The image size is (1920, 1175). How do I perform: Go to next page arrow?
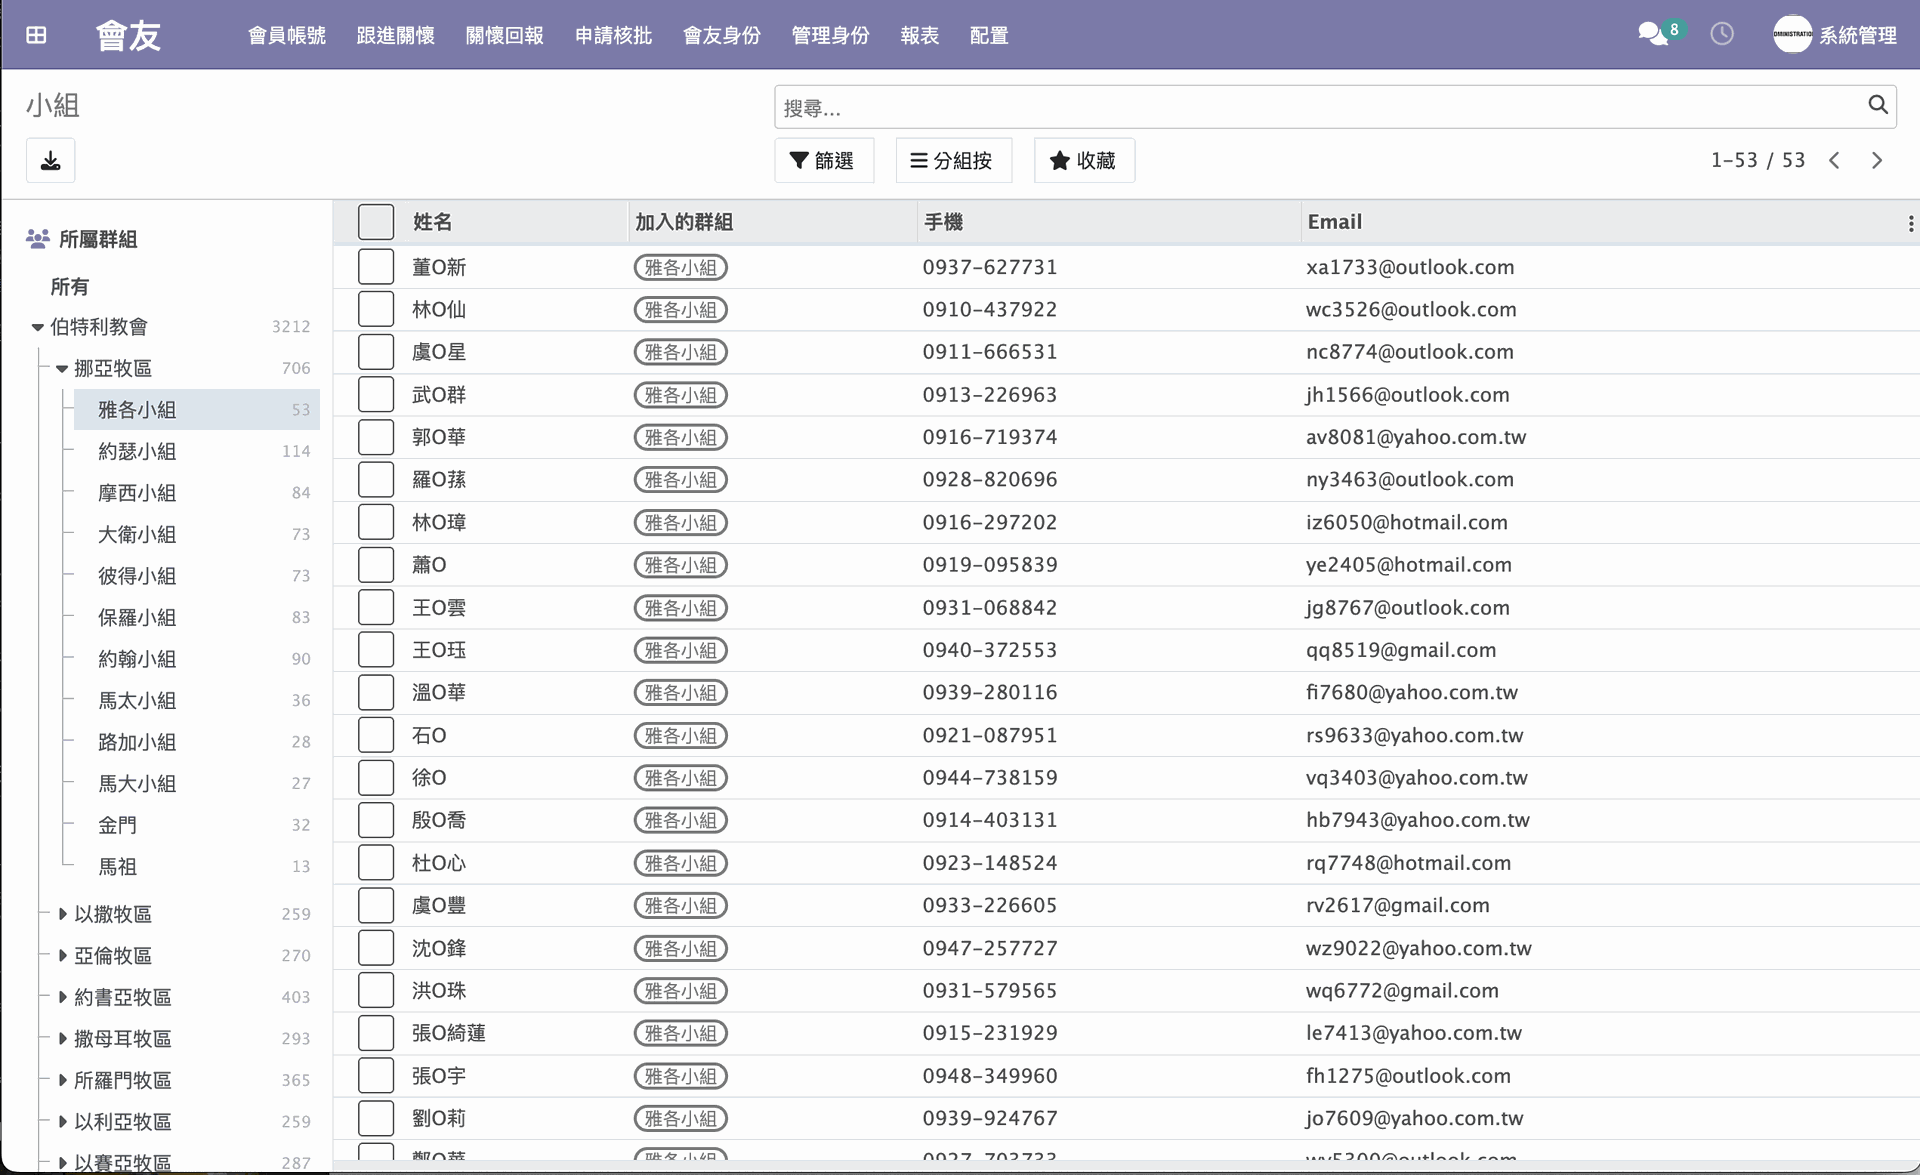click(x=1877, y=160)
